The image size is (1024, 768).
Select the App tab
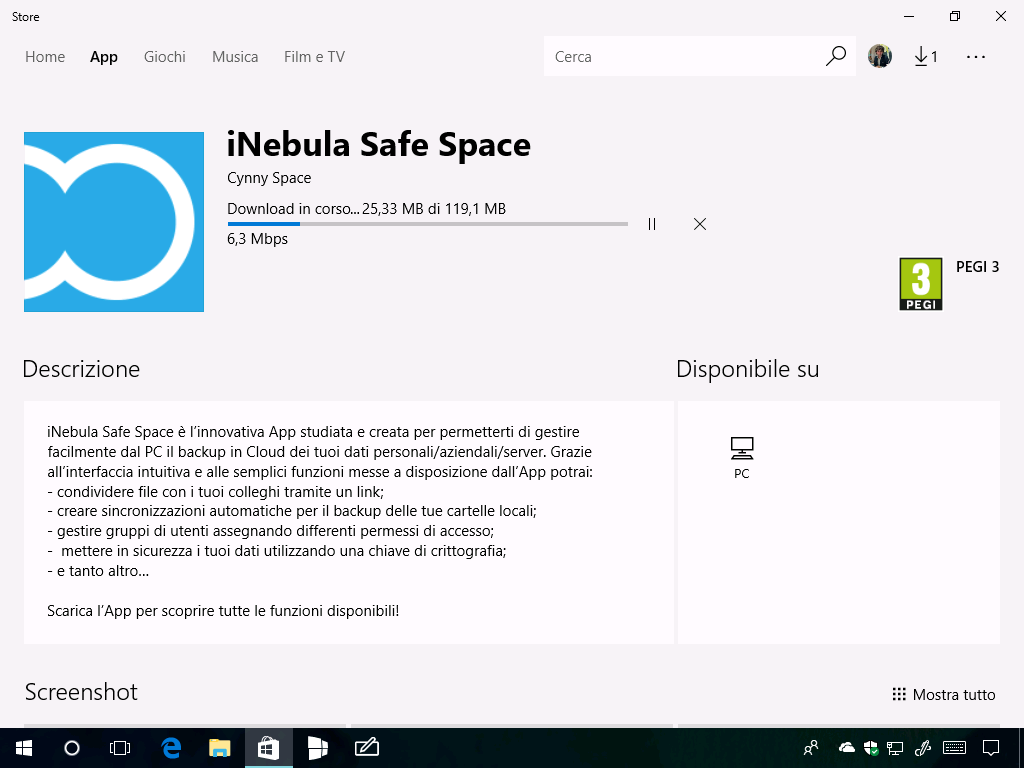pyautogui.click(x=104, y=57)
